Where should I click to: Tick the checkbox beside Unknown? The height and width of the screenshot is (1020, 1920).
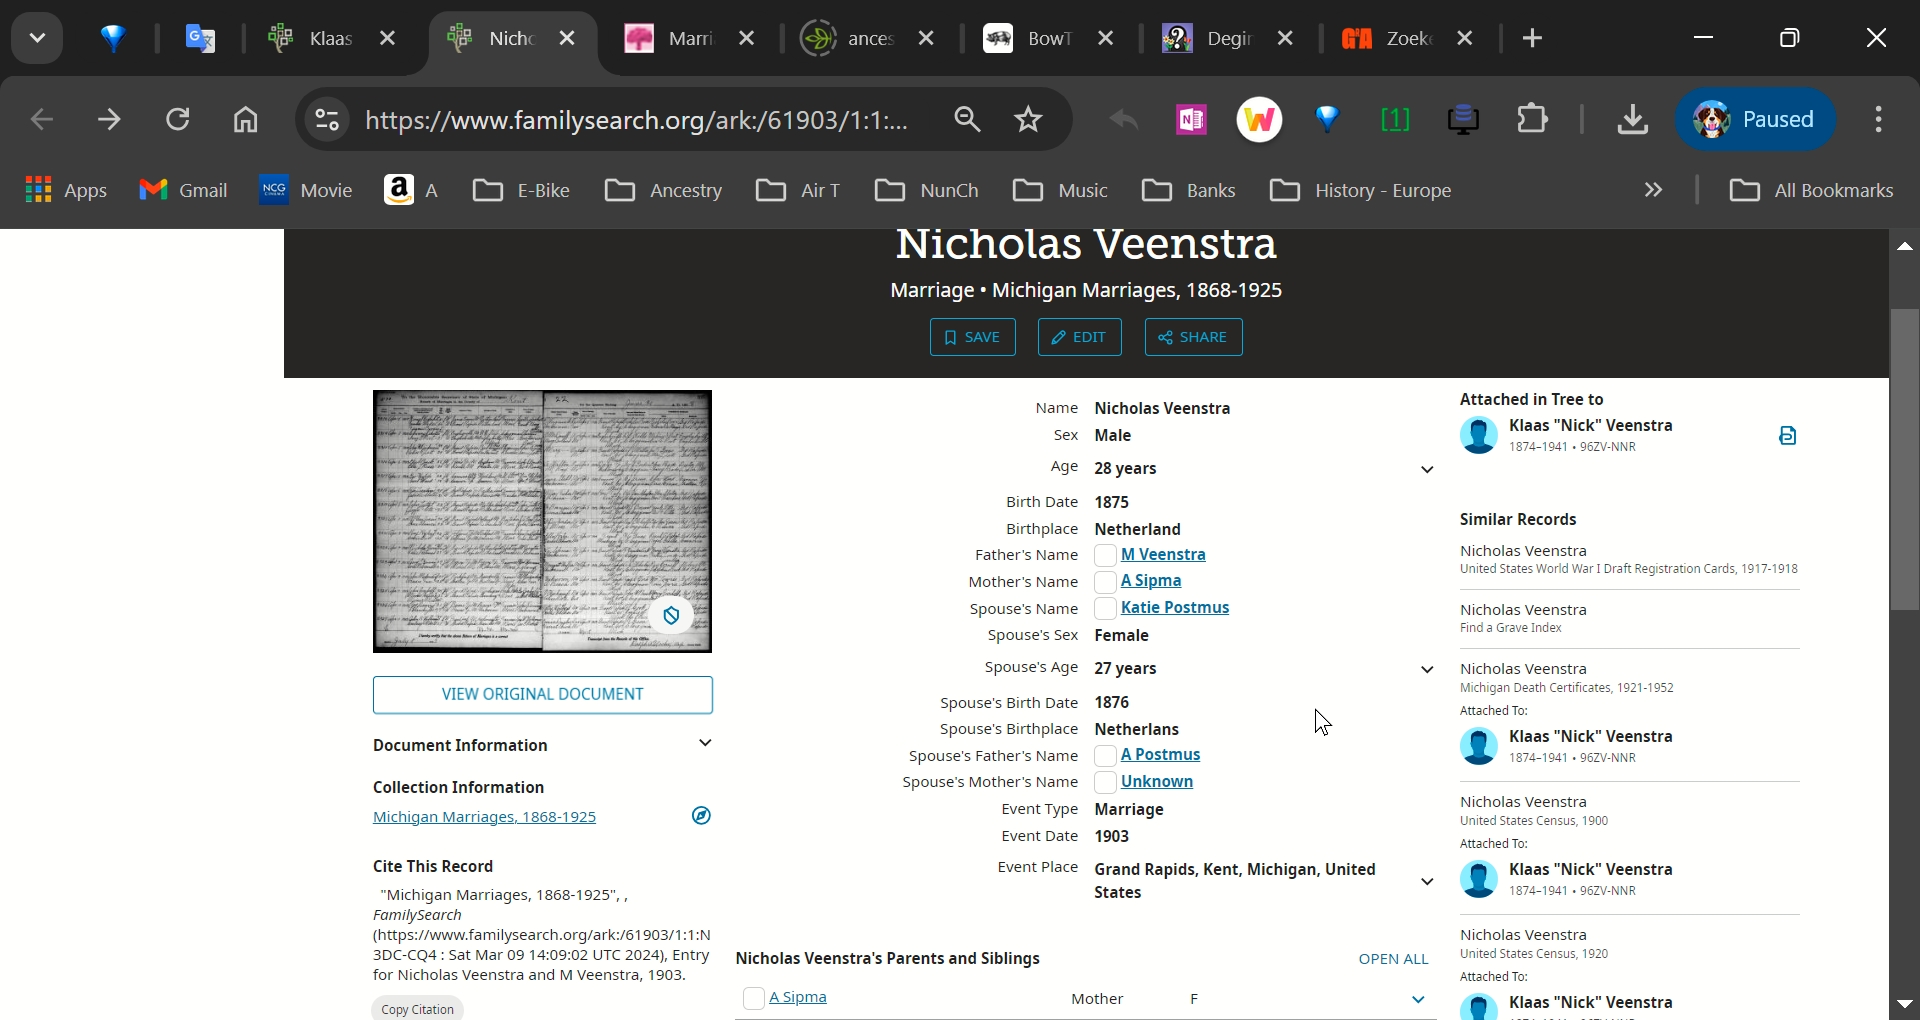[x=1105, y=783]
